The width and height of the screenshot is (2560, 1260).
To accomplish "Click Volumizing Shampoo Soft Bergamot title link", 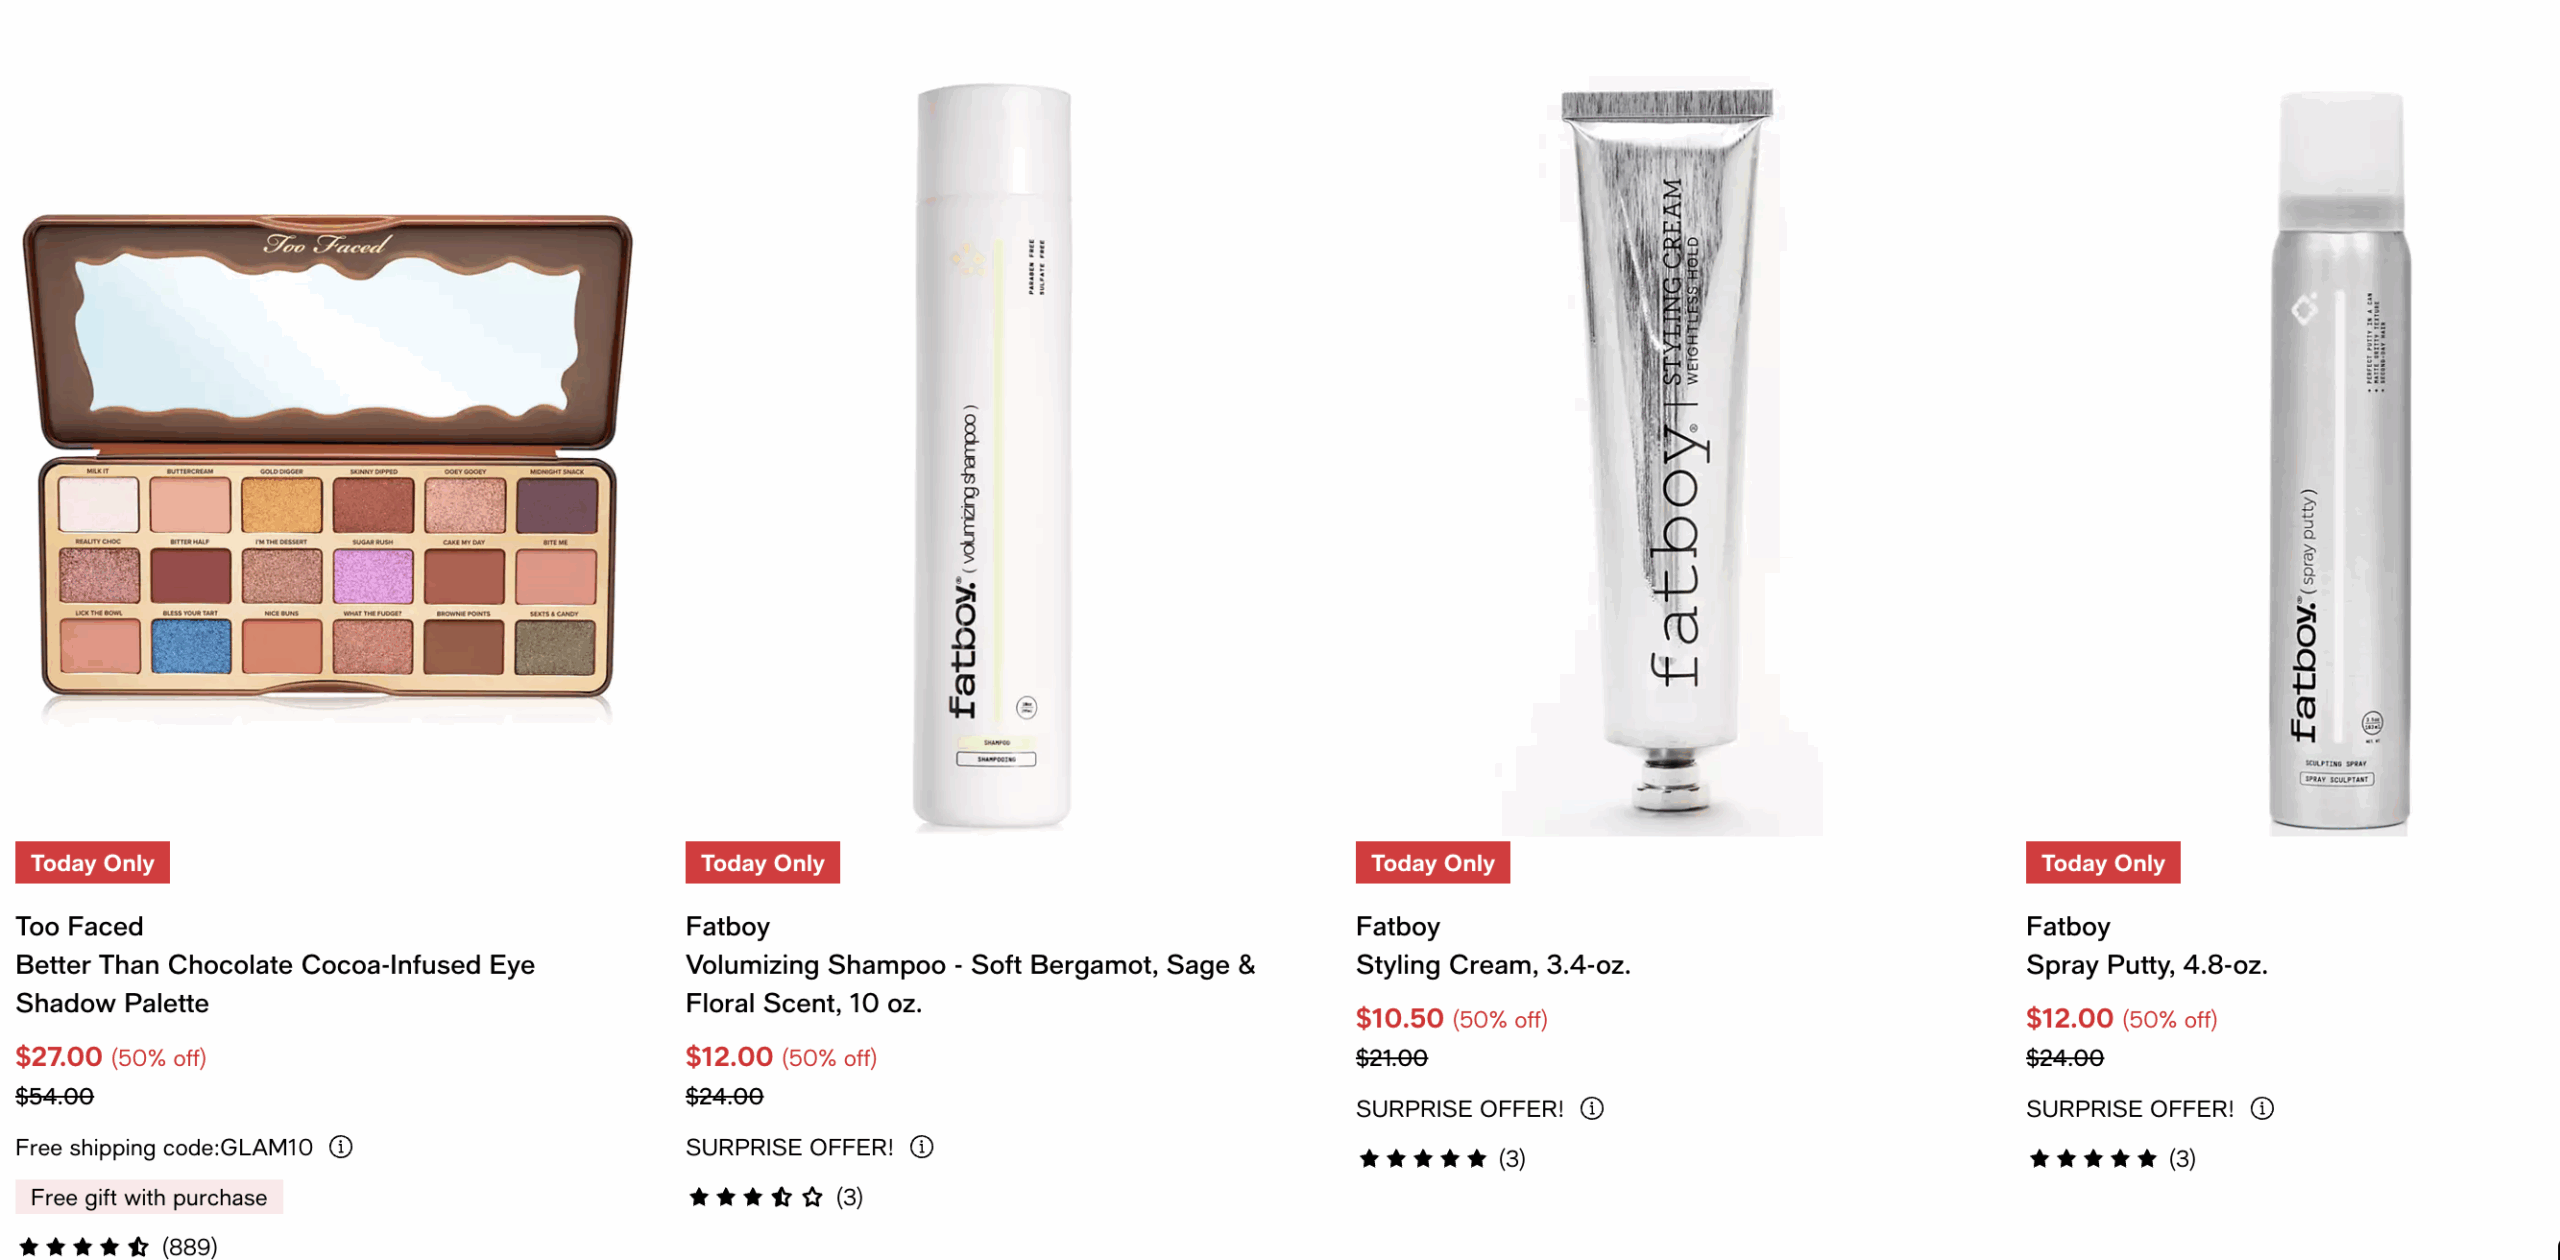I will point(970,984).
